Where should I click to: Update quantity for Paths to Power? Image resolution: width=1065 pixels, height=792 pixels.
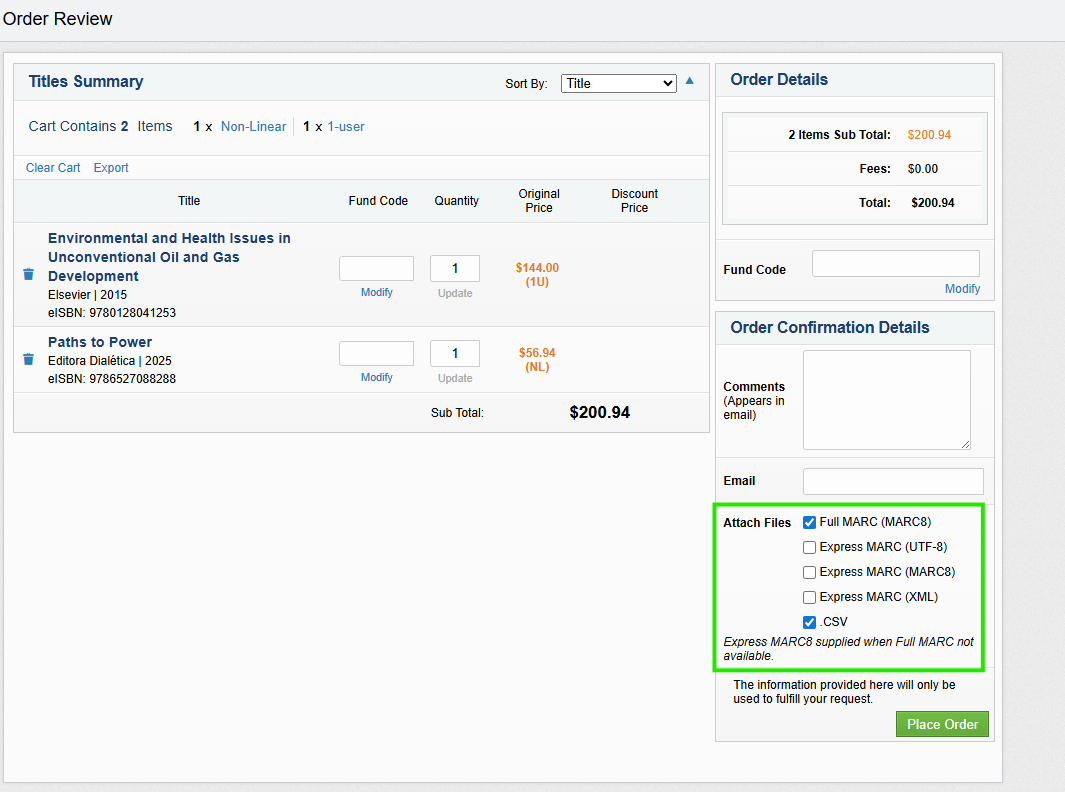pos(455,378)
